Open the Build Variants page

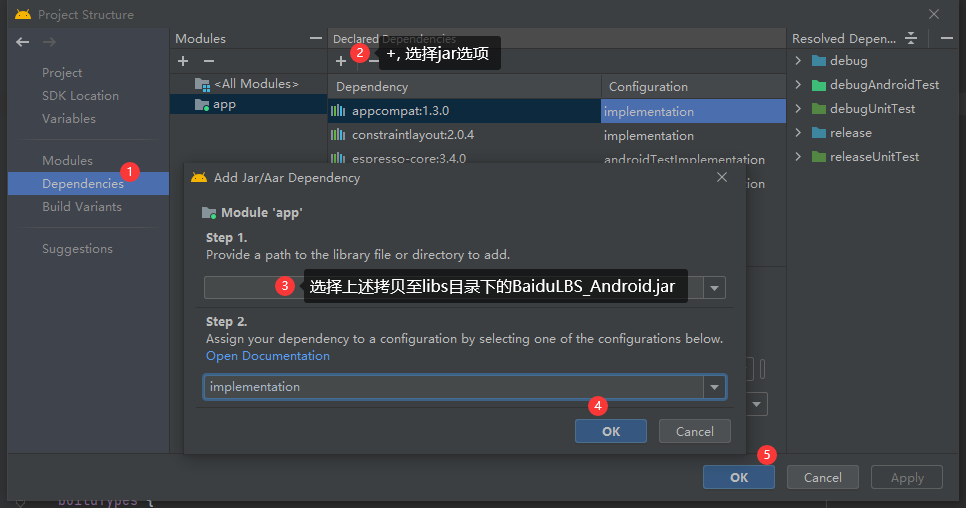click(x=81, y=206)
